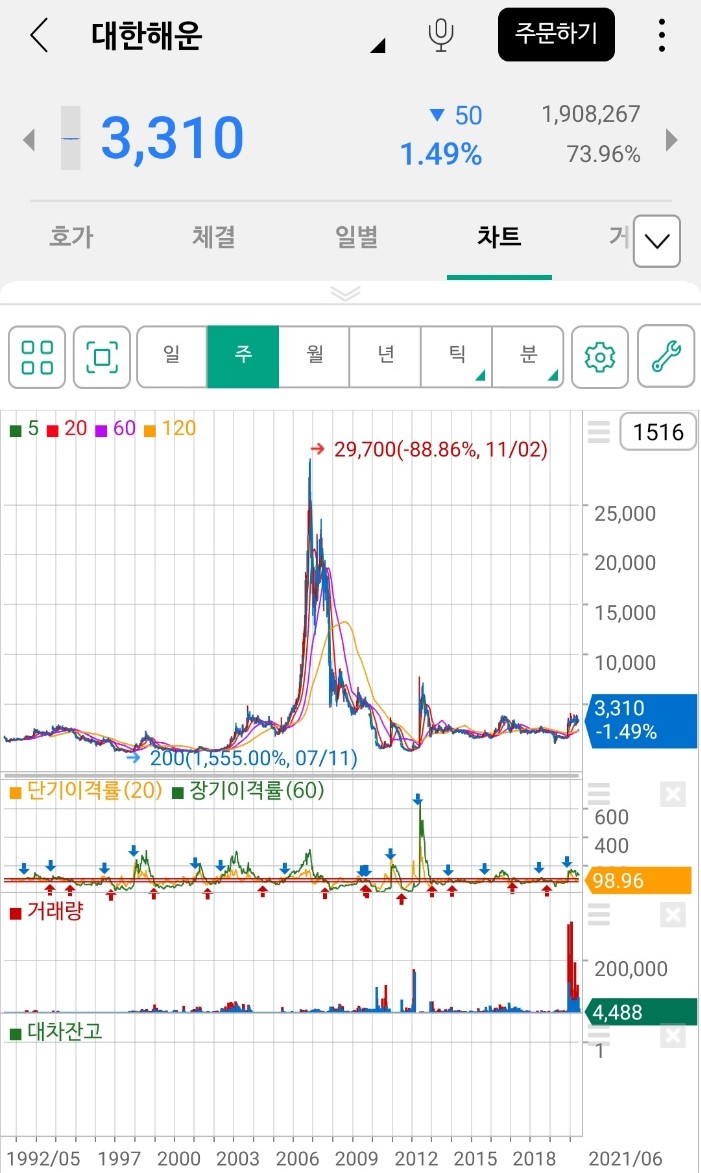Tap the 98.96 disparity value tag

point(640,880)
